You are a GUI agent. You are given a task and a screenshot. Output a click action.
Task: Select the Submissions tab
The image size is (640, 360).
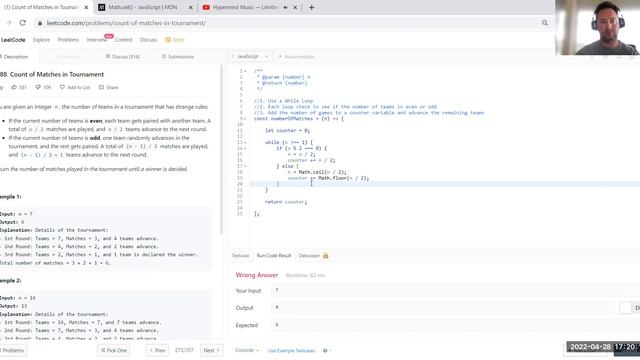point(178,57)
